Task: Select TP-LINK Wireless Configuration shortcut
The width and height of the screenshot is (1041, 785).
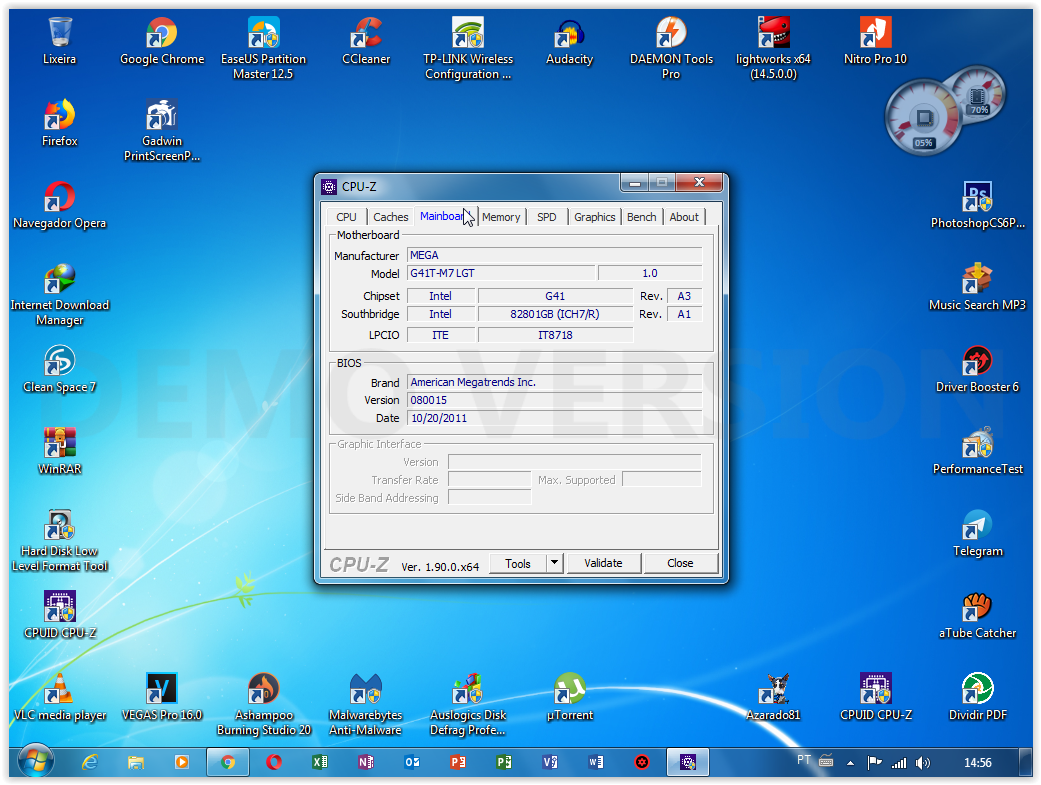Action: (x=468, y=48)
